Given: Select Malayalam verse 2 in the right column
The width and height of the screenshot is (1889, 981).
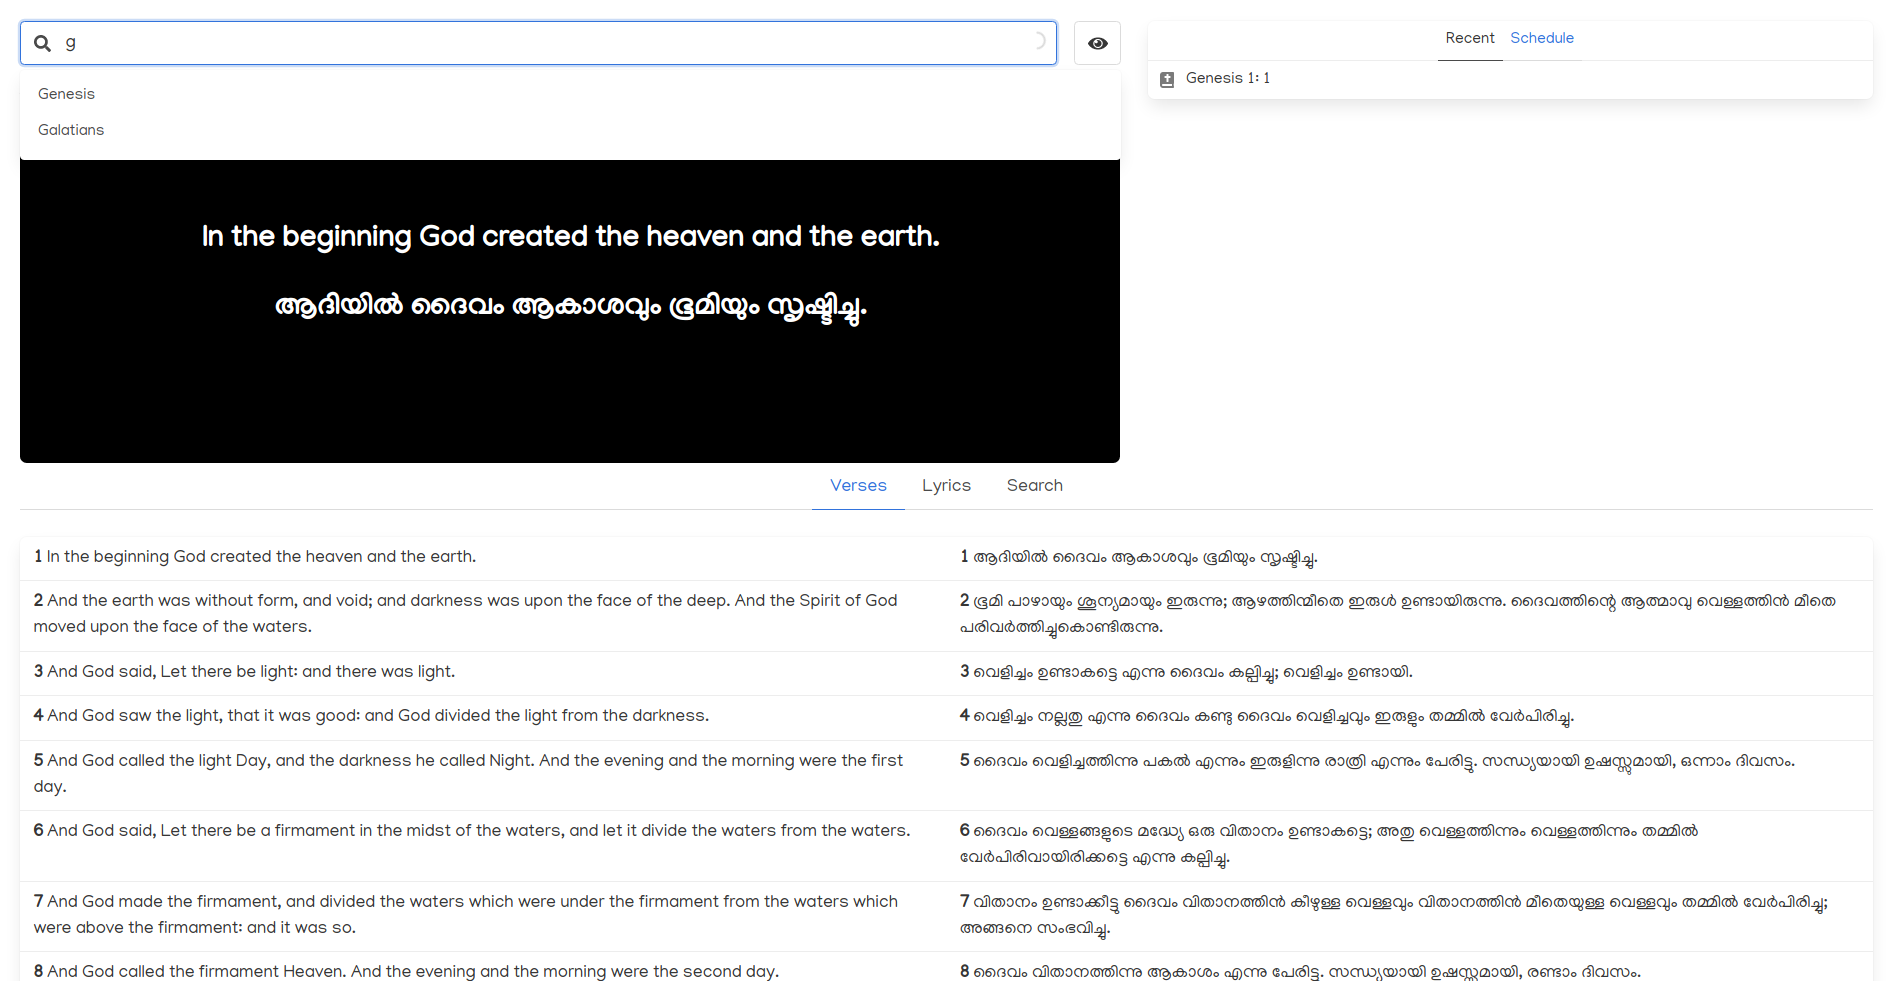Looking at the screenshot, I should 1409,614.
